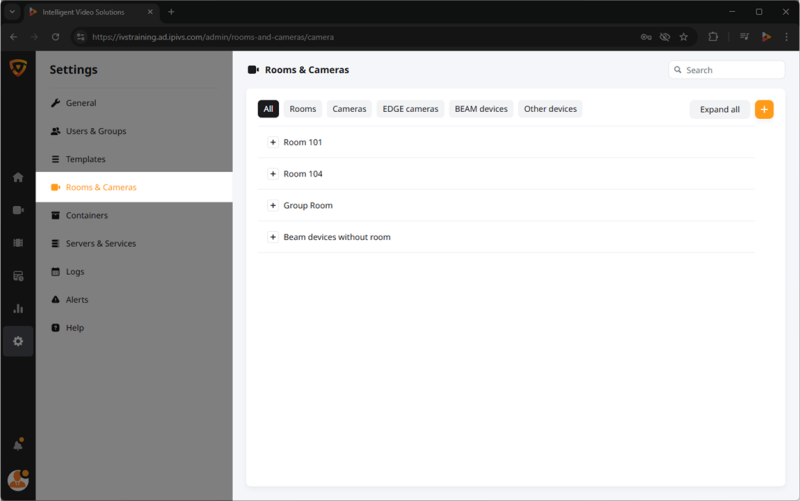Open Rooms & Cameras settings
800x501 pixels.
tap(134, 187)
